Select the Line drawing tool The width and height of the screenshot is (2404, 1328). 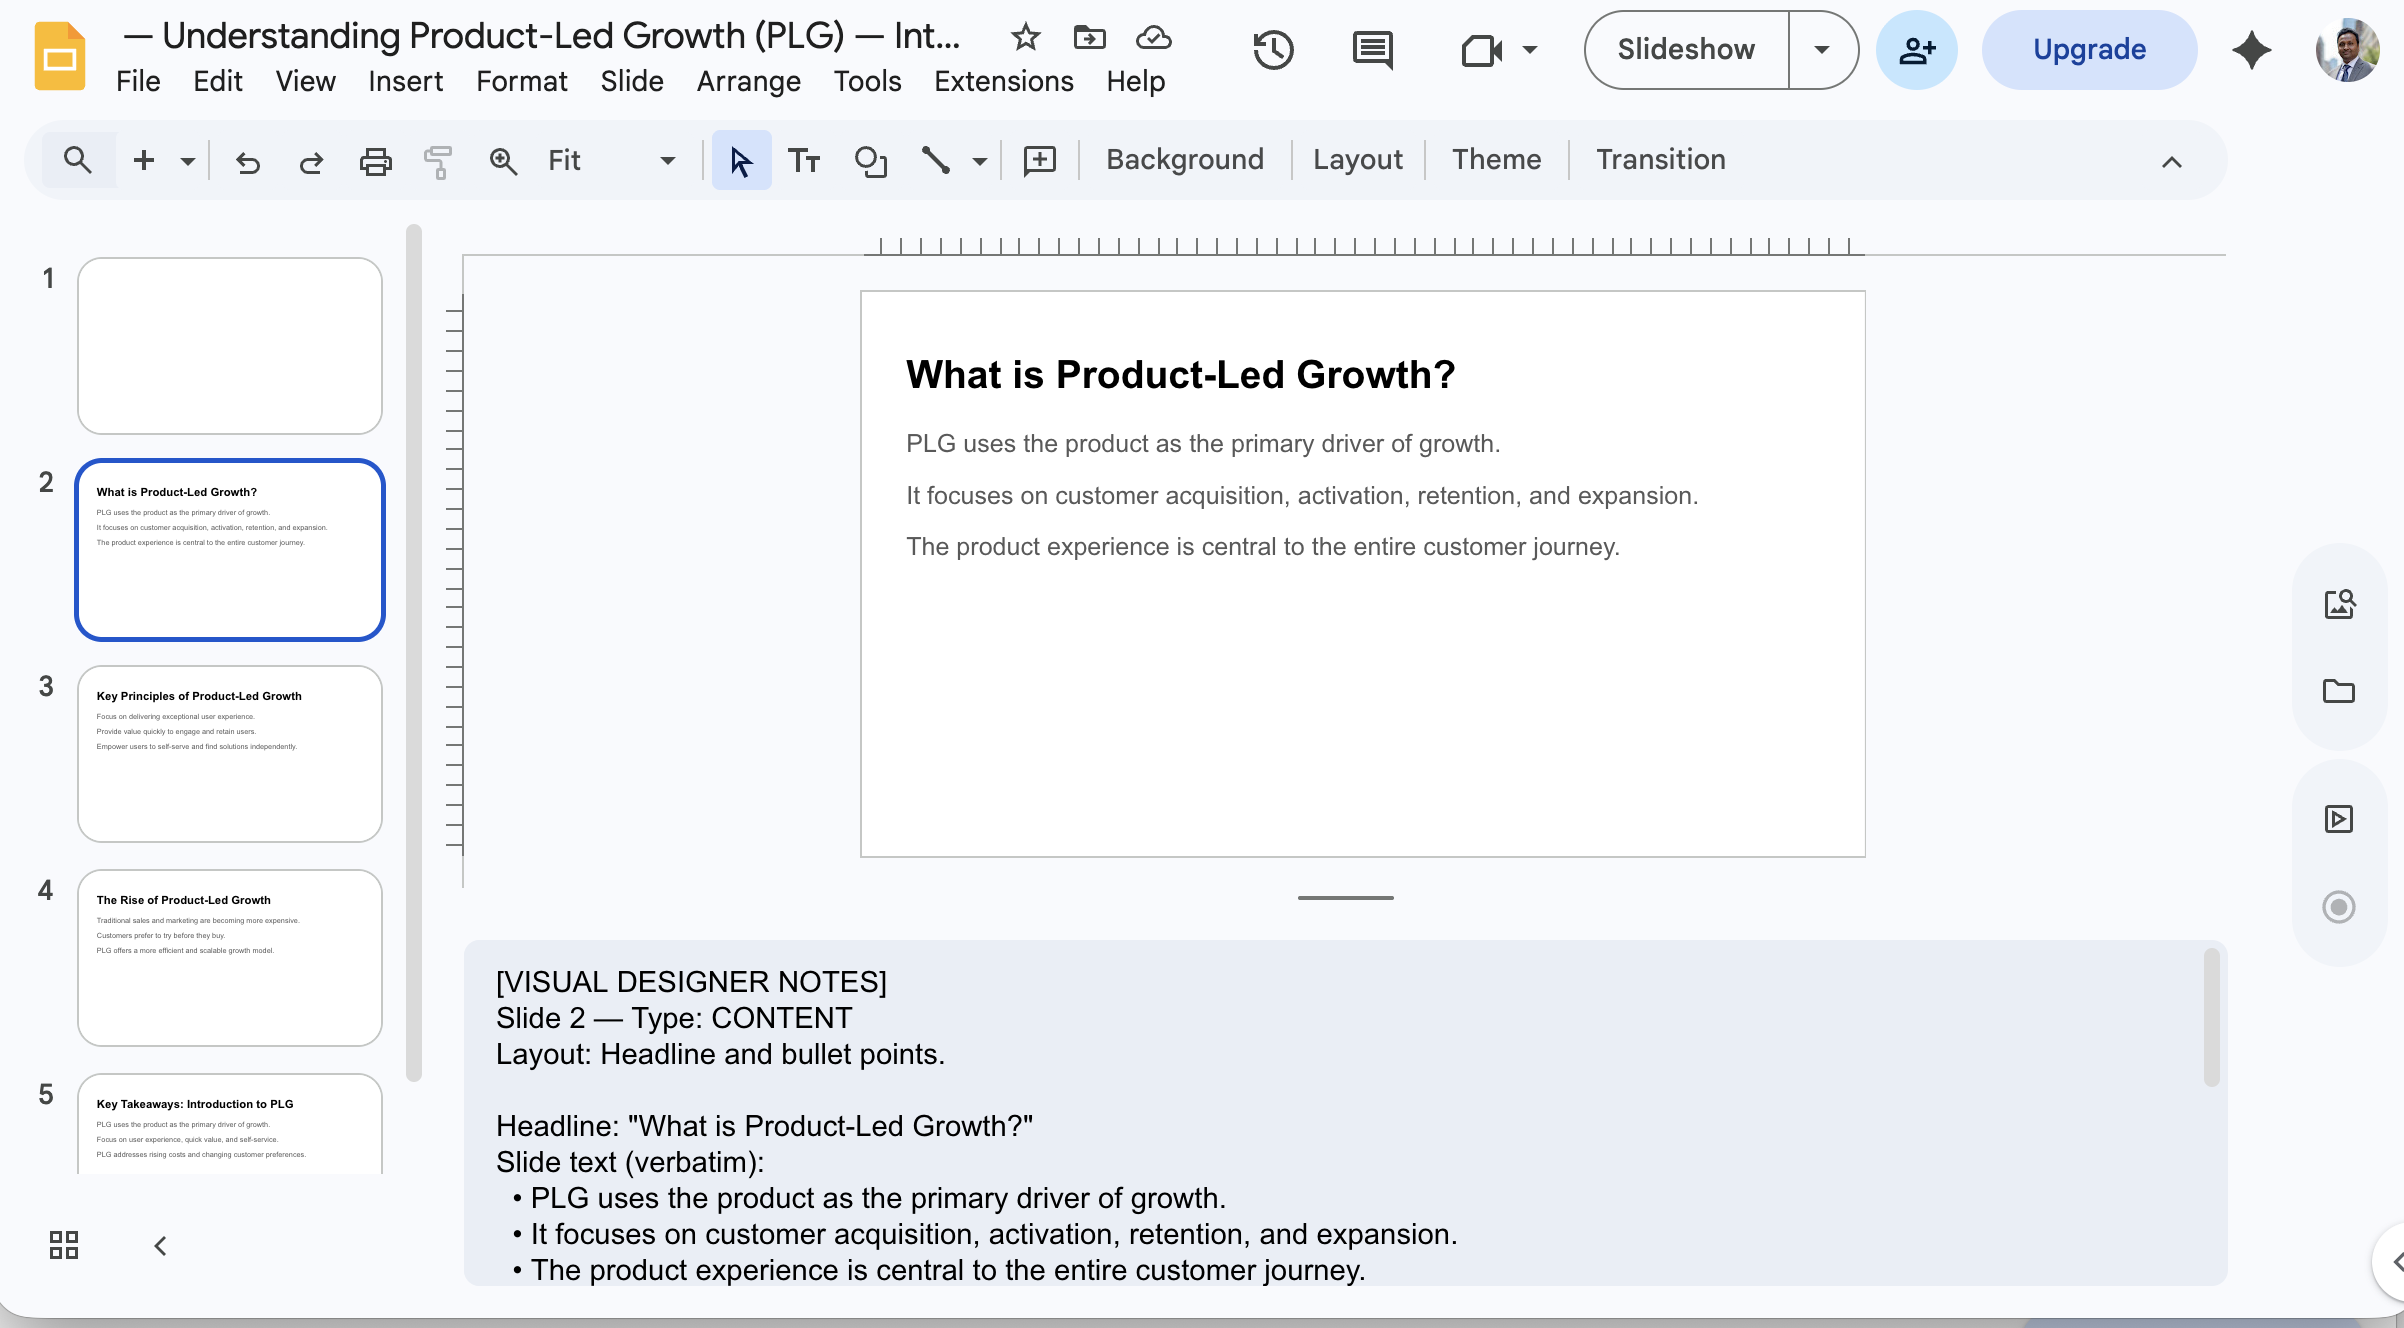[936, 160]
